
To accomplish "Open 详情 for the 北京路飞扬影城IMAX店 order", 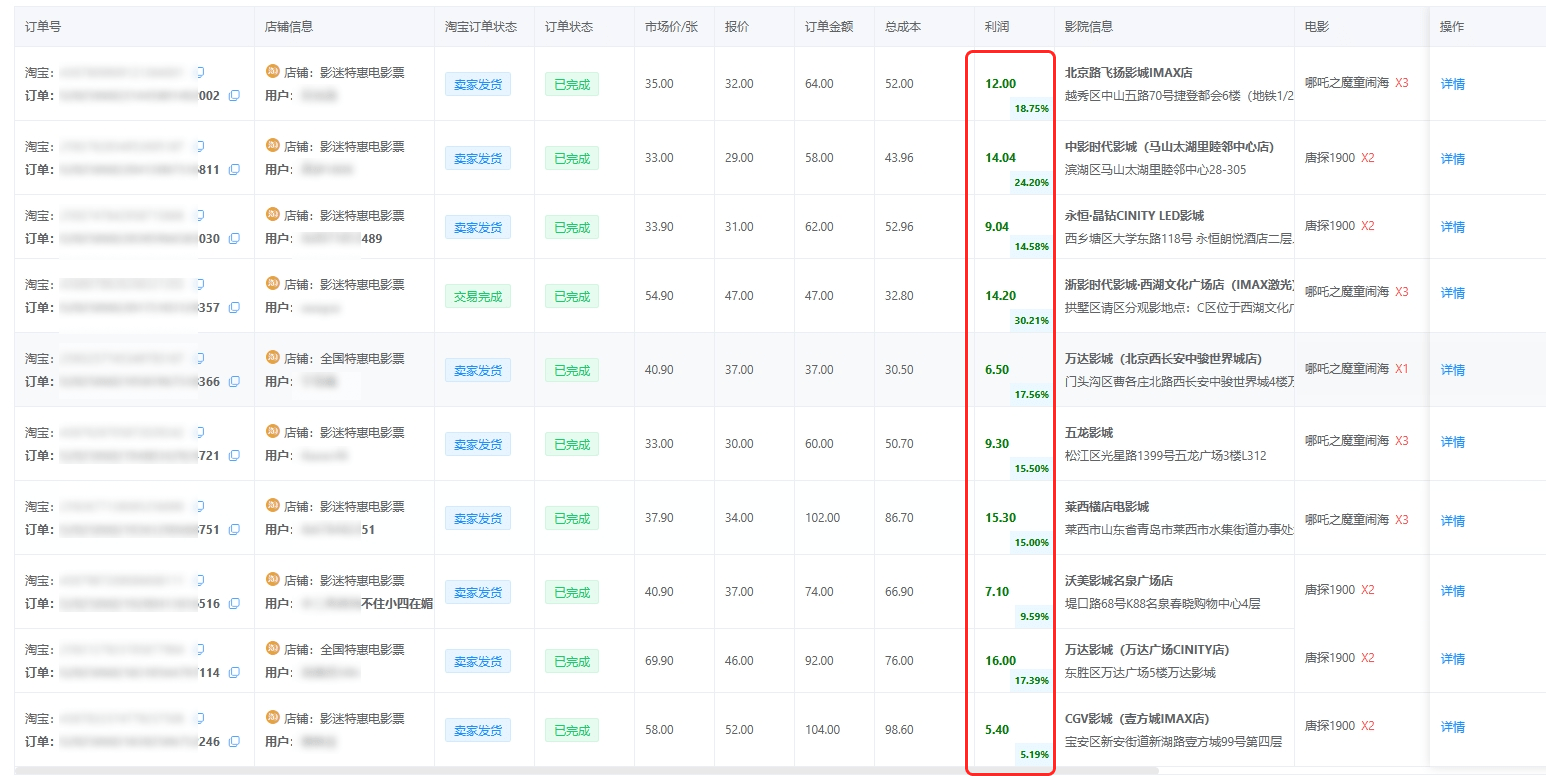I will [x=1453, y=84].
